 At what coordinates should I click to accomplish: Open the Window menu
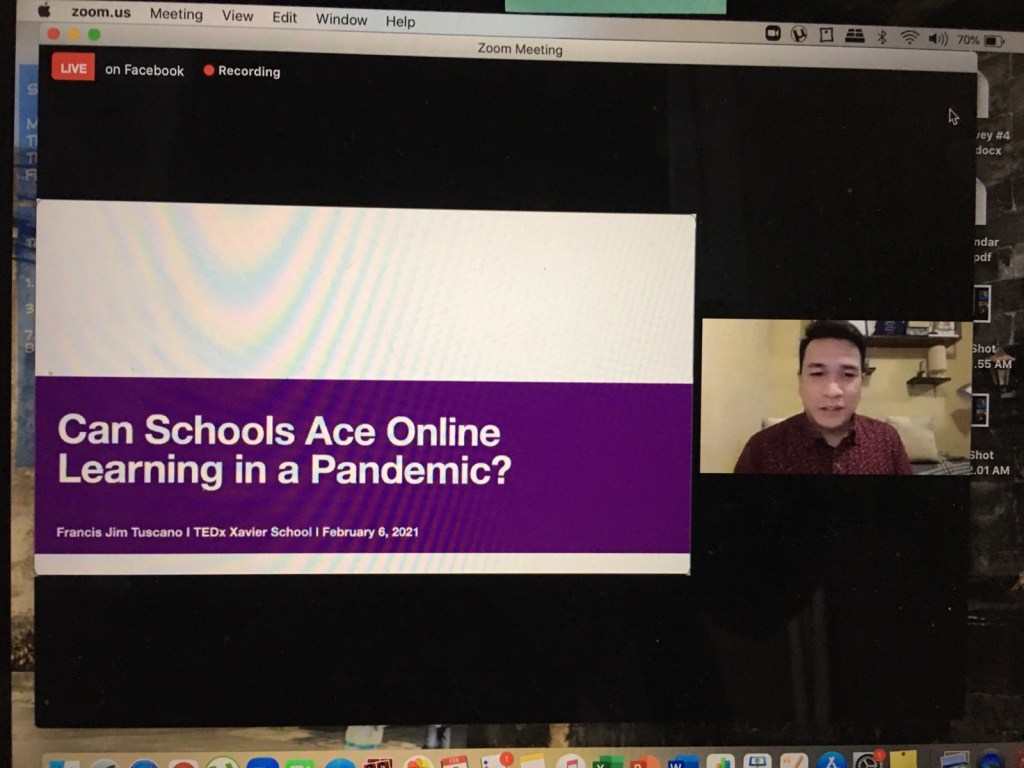point(341,19)
